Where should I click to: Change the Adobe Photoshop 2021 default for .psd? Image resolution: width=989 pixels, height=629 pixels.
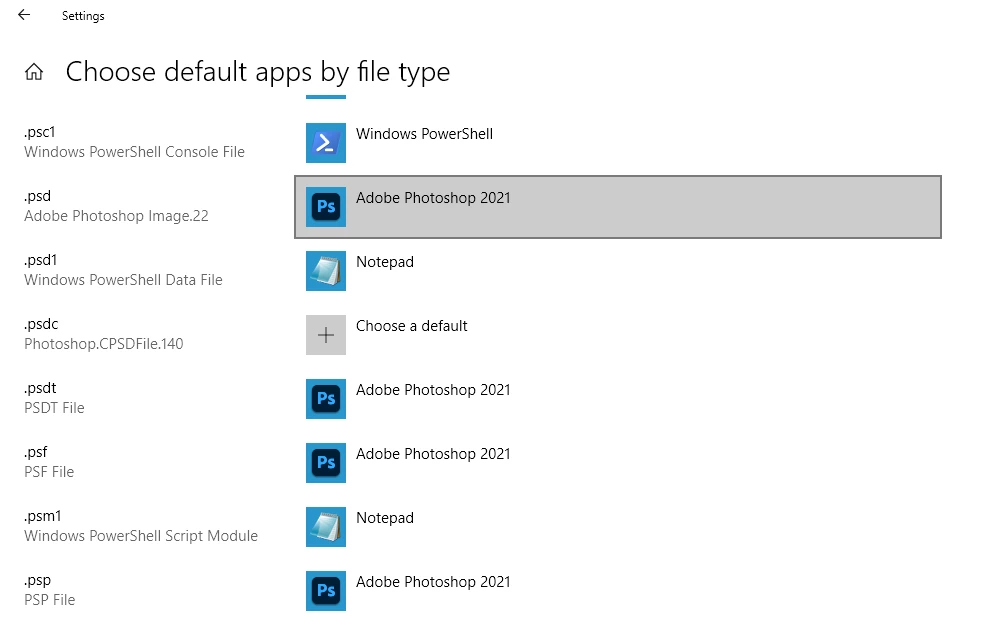pyautogui.click(x=617, y=207)
